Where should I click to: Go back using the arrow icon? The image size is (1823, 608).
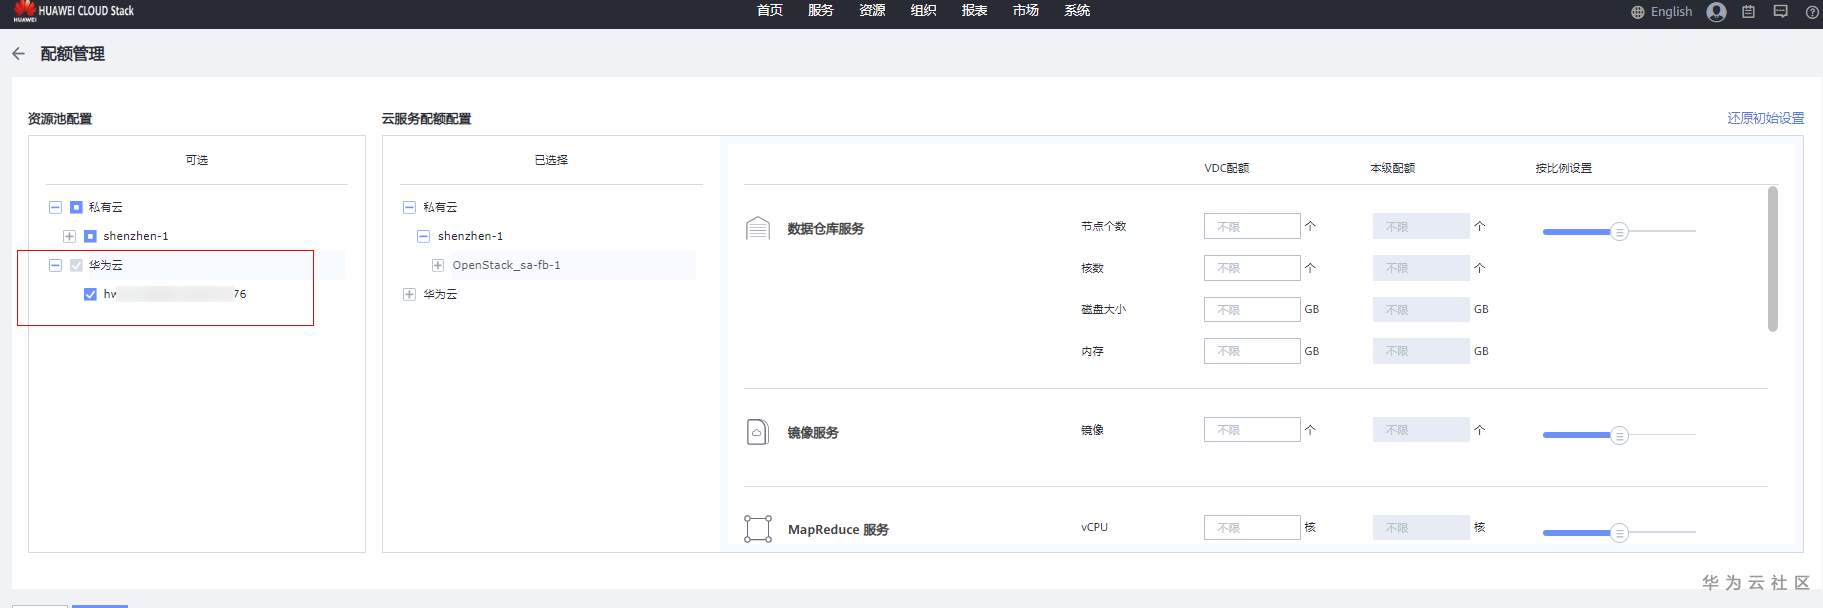click(x=18, y=54)
